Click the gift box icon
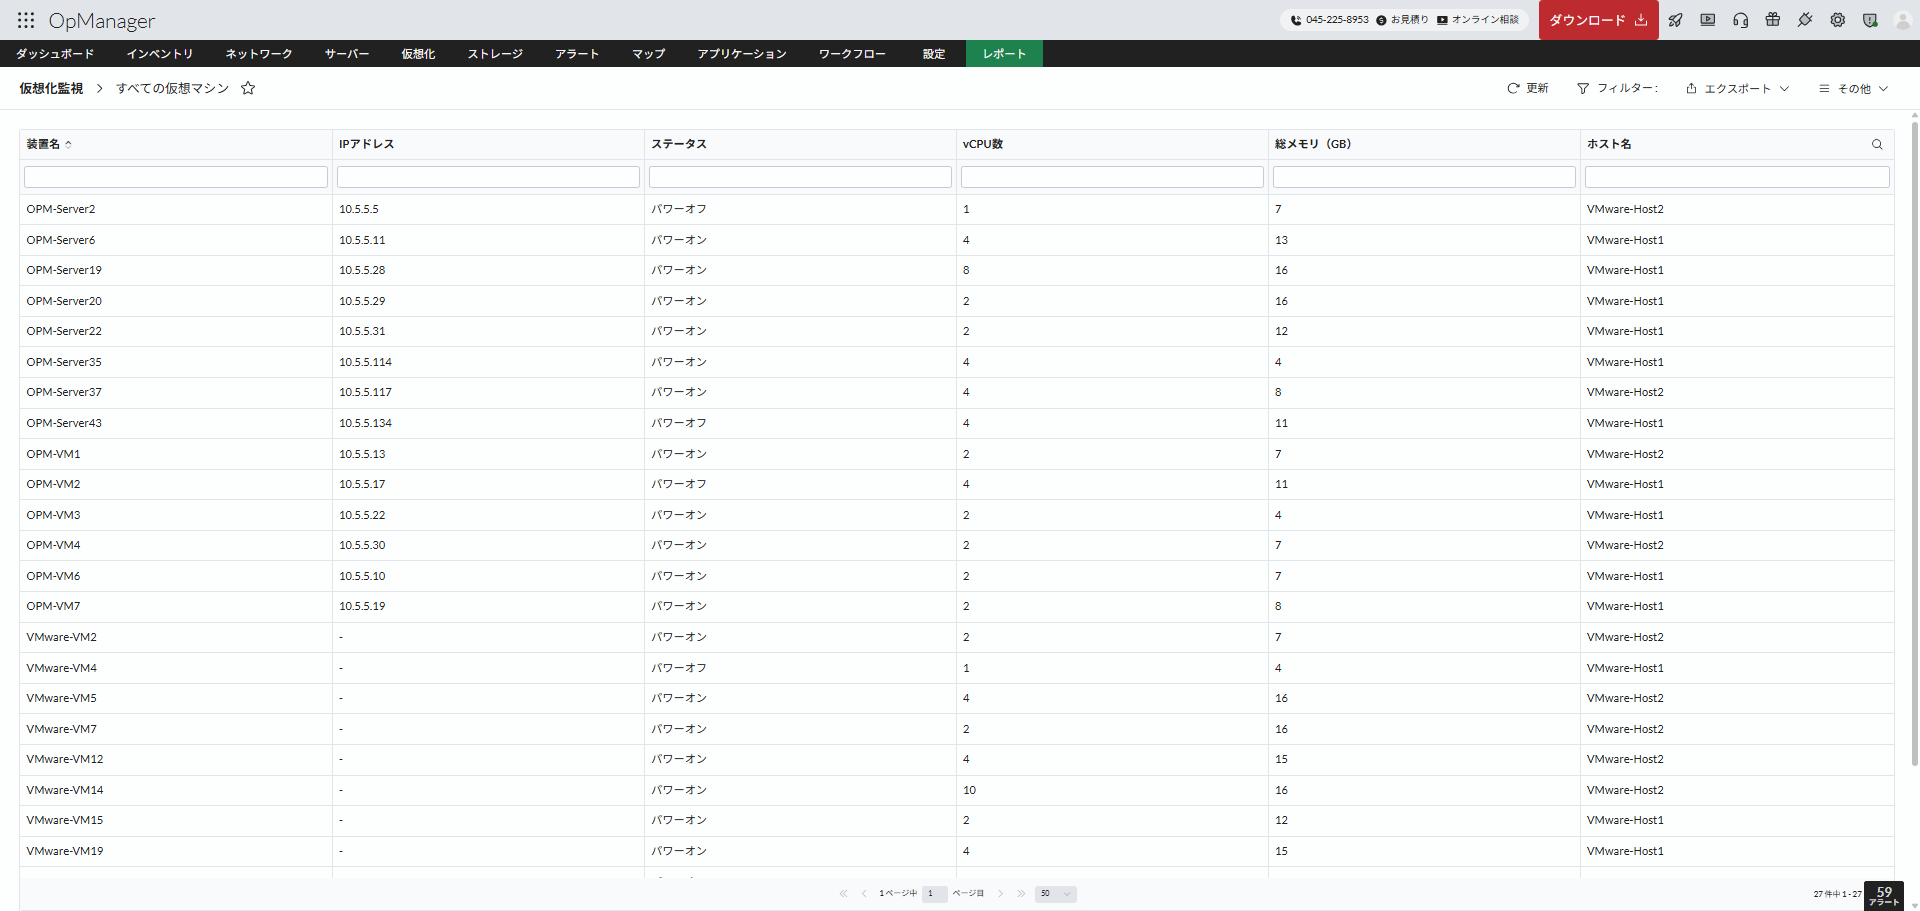This screenshot has width=1920, height=911. [1773, 20]
